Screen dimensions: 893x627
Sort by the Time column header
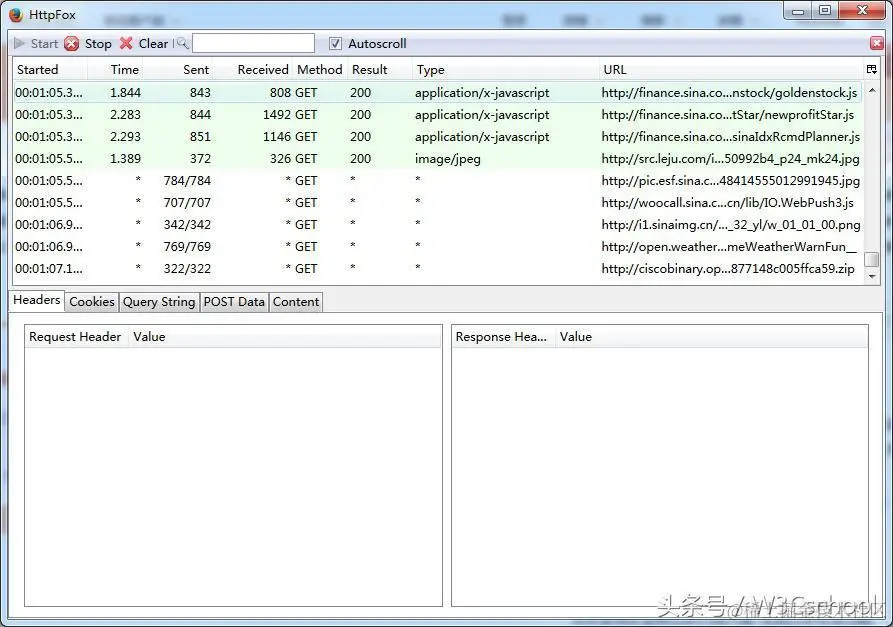coord(115,69)
